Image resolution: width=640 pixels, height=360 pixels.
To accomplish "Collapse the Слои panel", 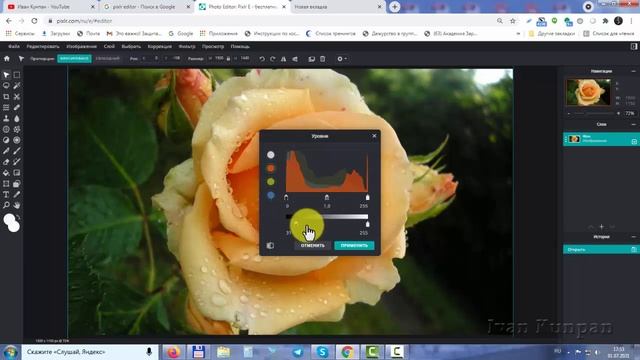I will (633, 124).
